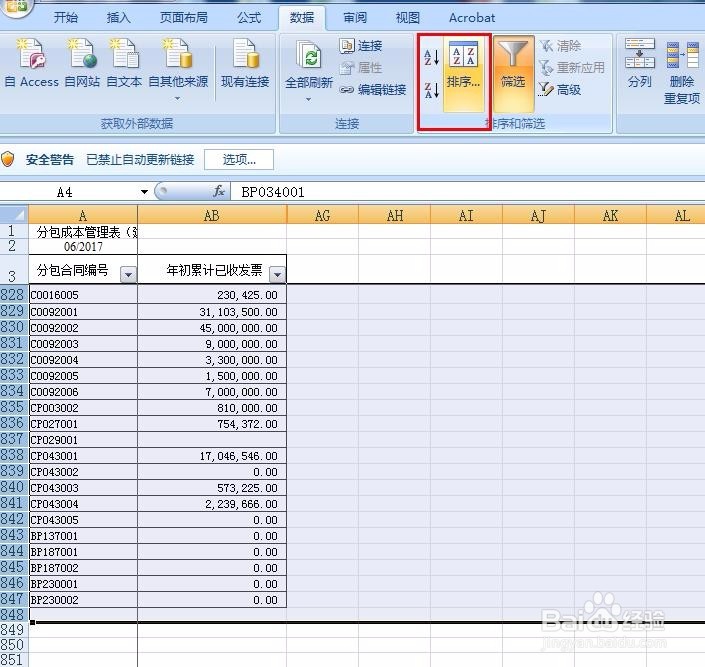The image size is (705, 667).
Task: Click cell containing BP230002
Action: click(83, 600)
